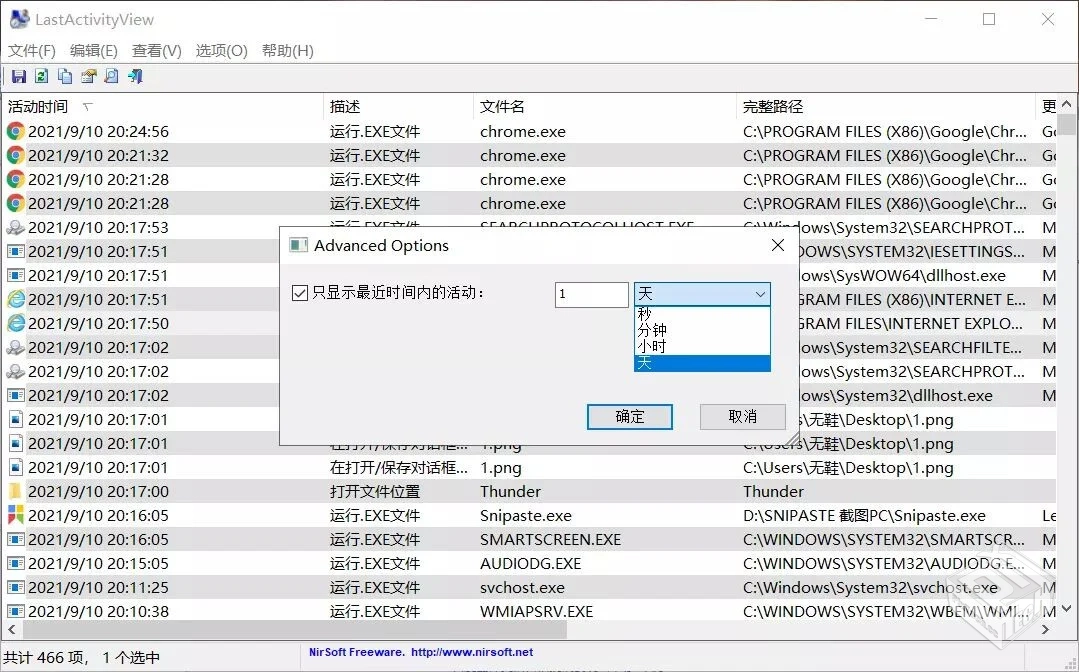Click the Refresh toolbar icon
This screenshot has height=672, width=1079.
pyautogui.click(x=41, y=76)
